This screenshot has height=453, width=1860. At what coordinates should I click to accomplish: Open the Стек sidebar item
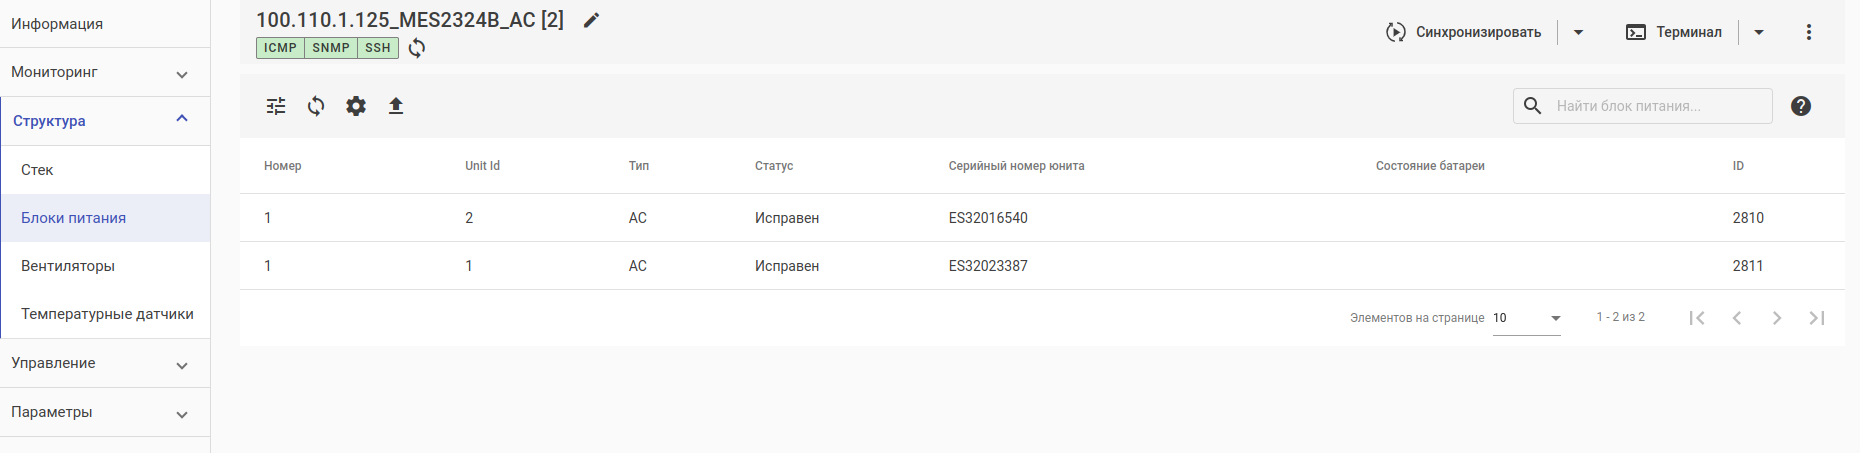tap(37, 170)
